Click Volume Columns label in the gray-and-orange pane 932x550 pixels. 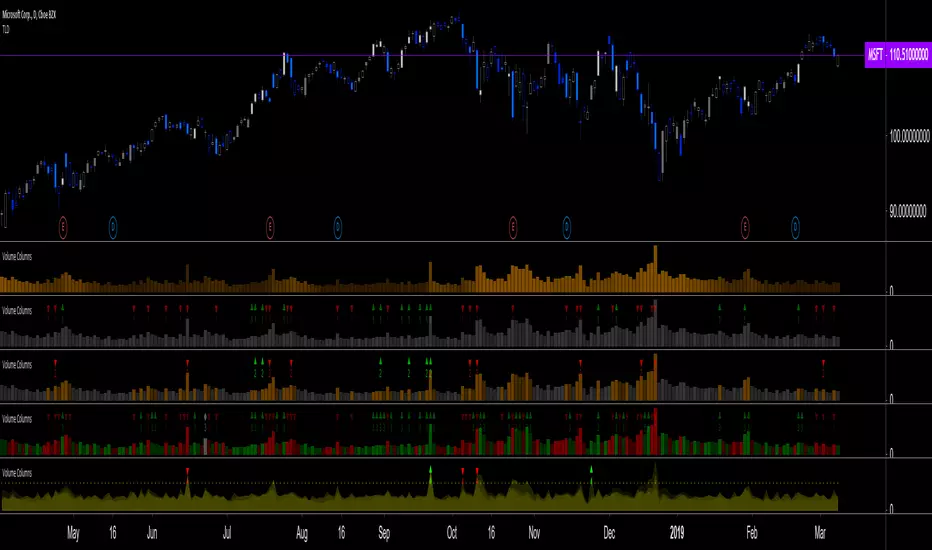tap(17, 364)
